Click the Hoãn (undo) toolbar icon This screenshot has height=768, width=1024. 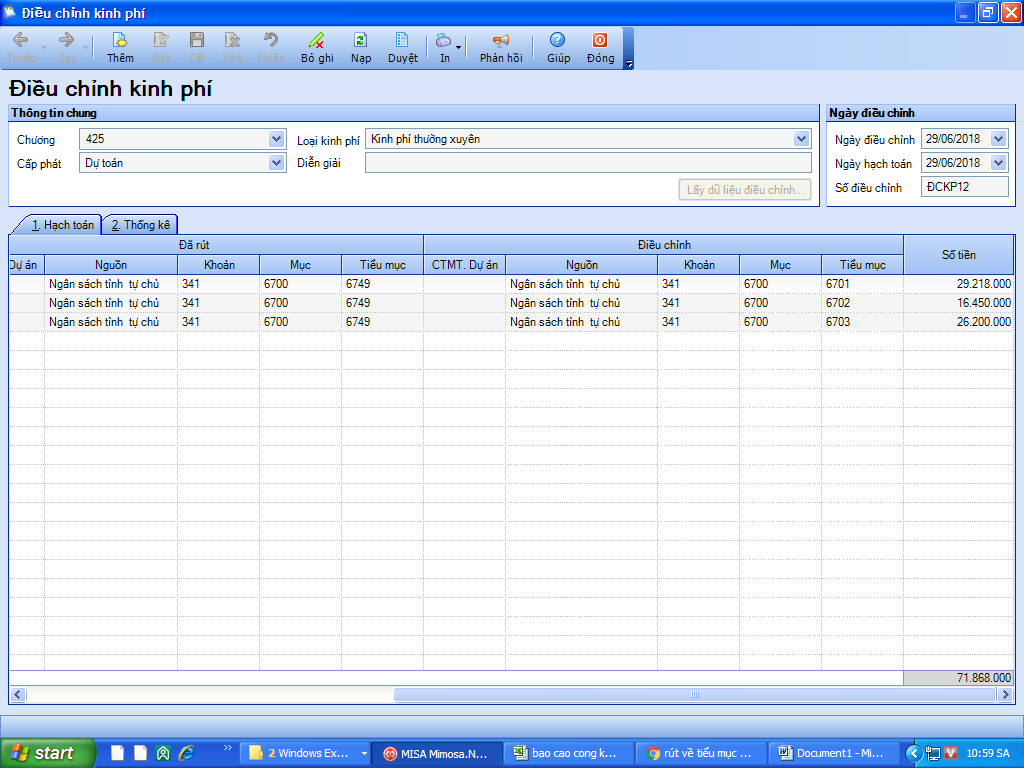[271, 40]
